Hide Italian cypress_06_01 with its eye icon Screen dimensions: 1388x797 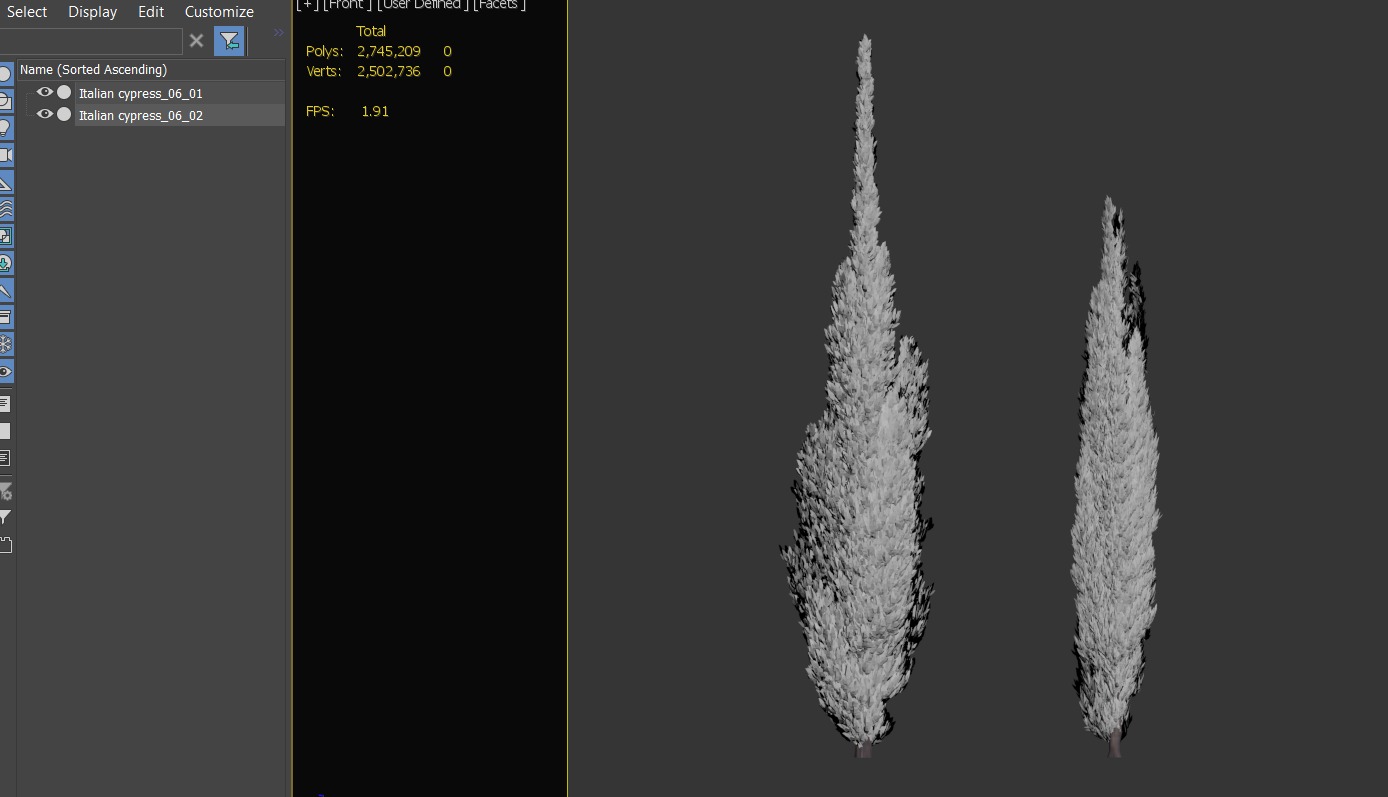[44, 92]
